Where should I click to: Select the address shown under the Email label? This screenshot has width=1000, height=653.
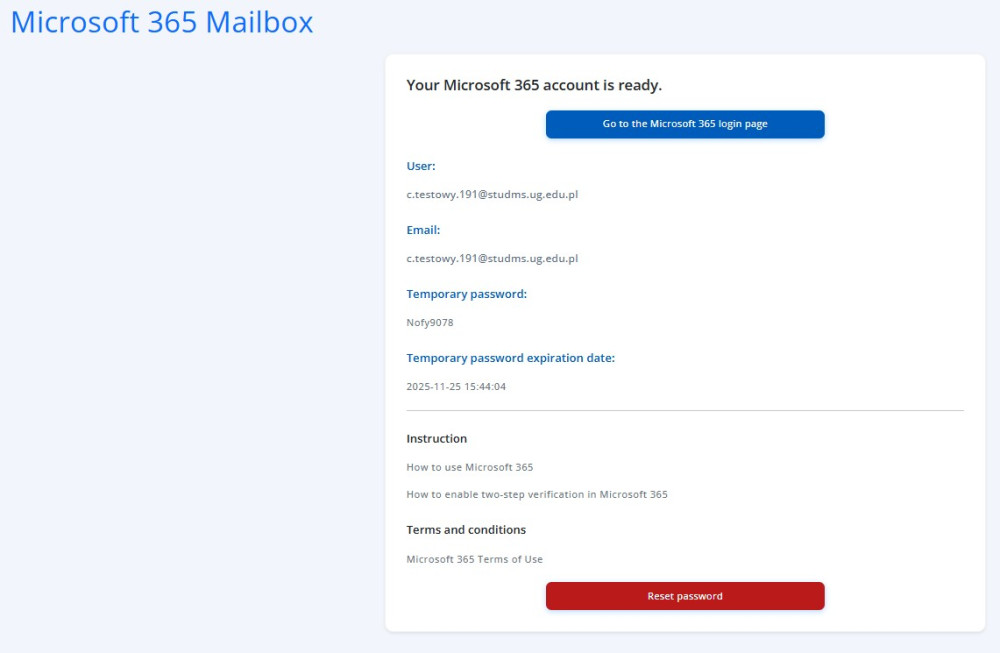tap(492, 258)
